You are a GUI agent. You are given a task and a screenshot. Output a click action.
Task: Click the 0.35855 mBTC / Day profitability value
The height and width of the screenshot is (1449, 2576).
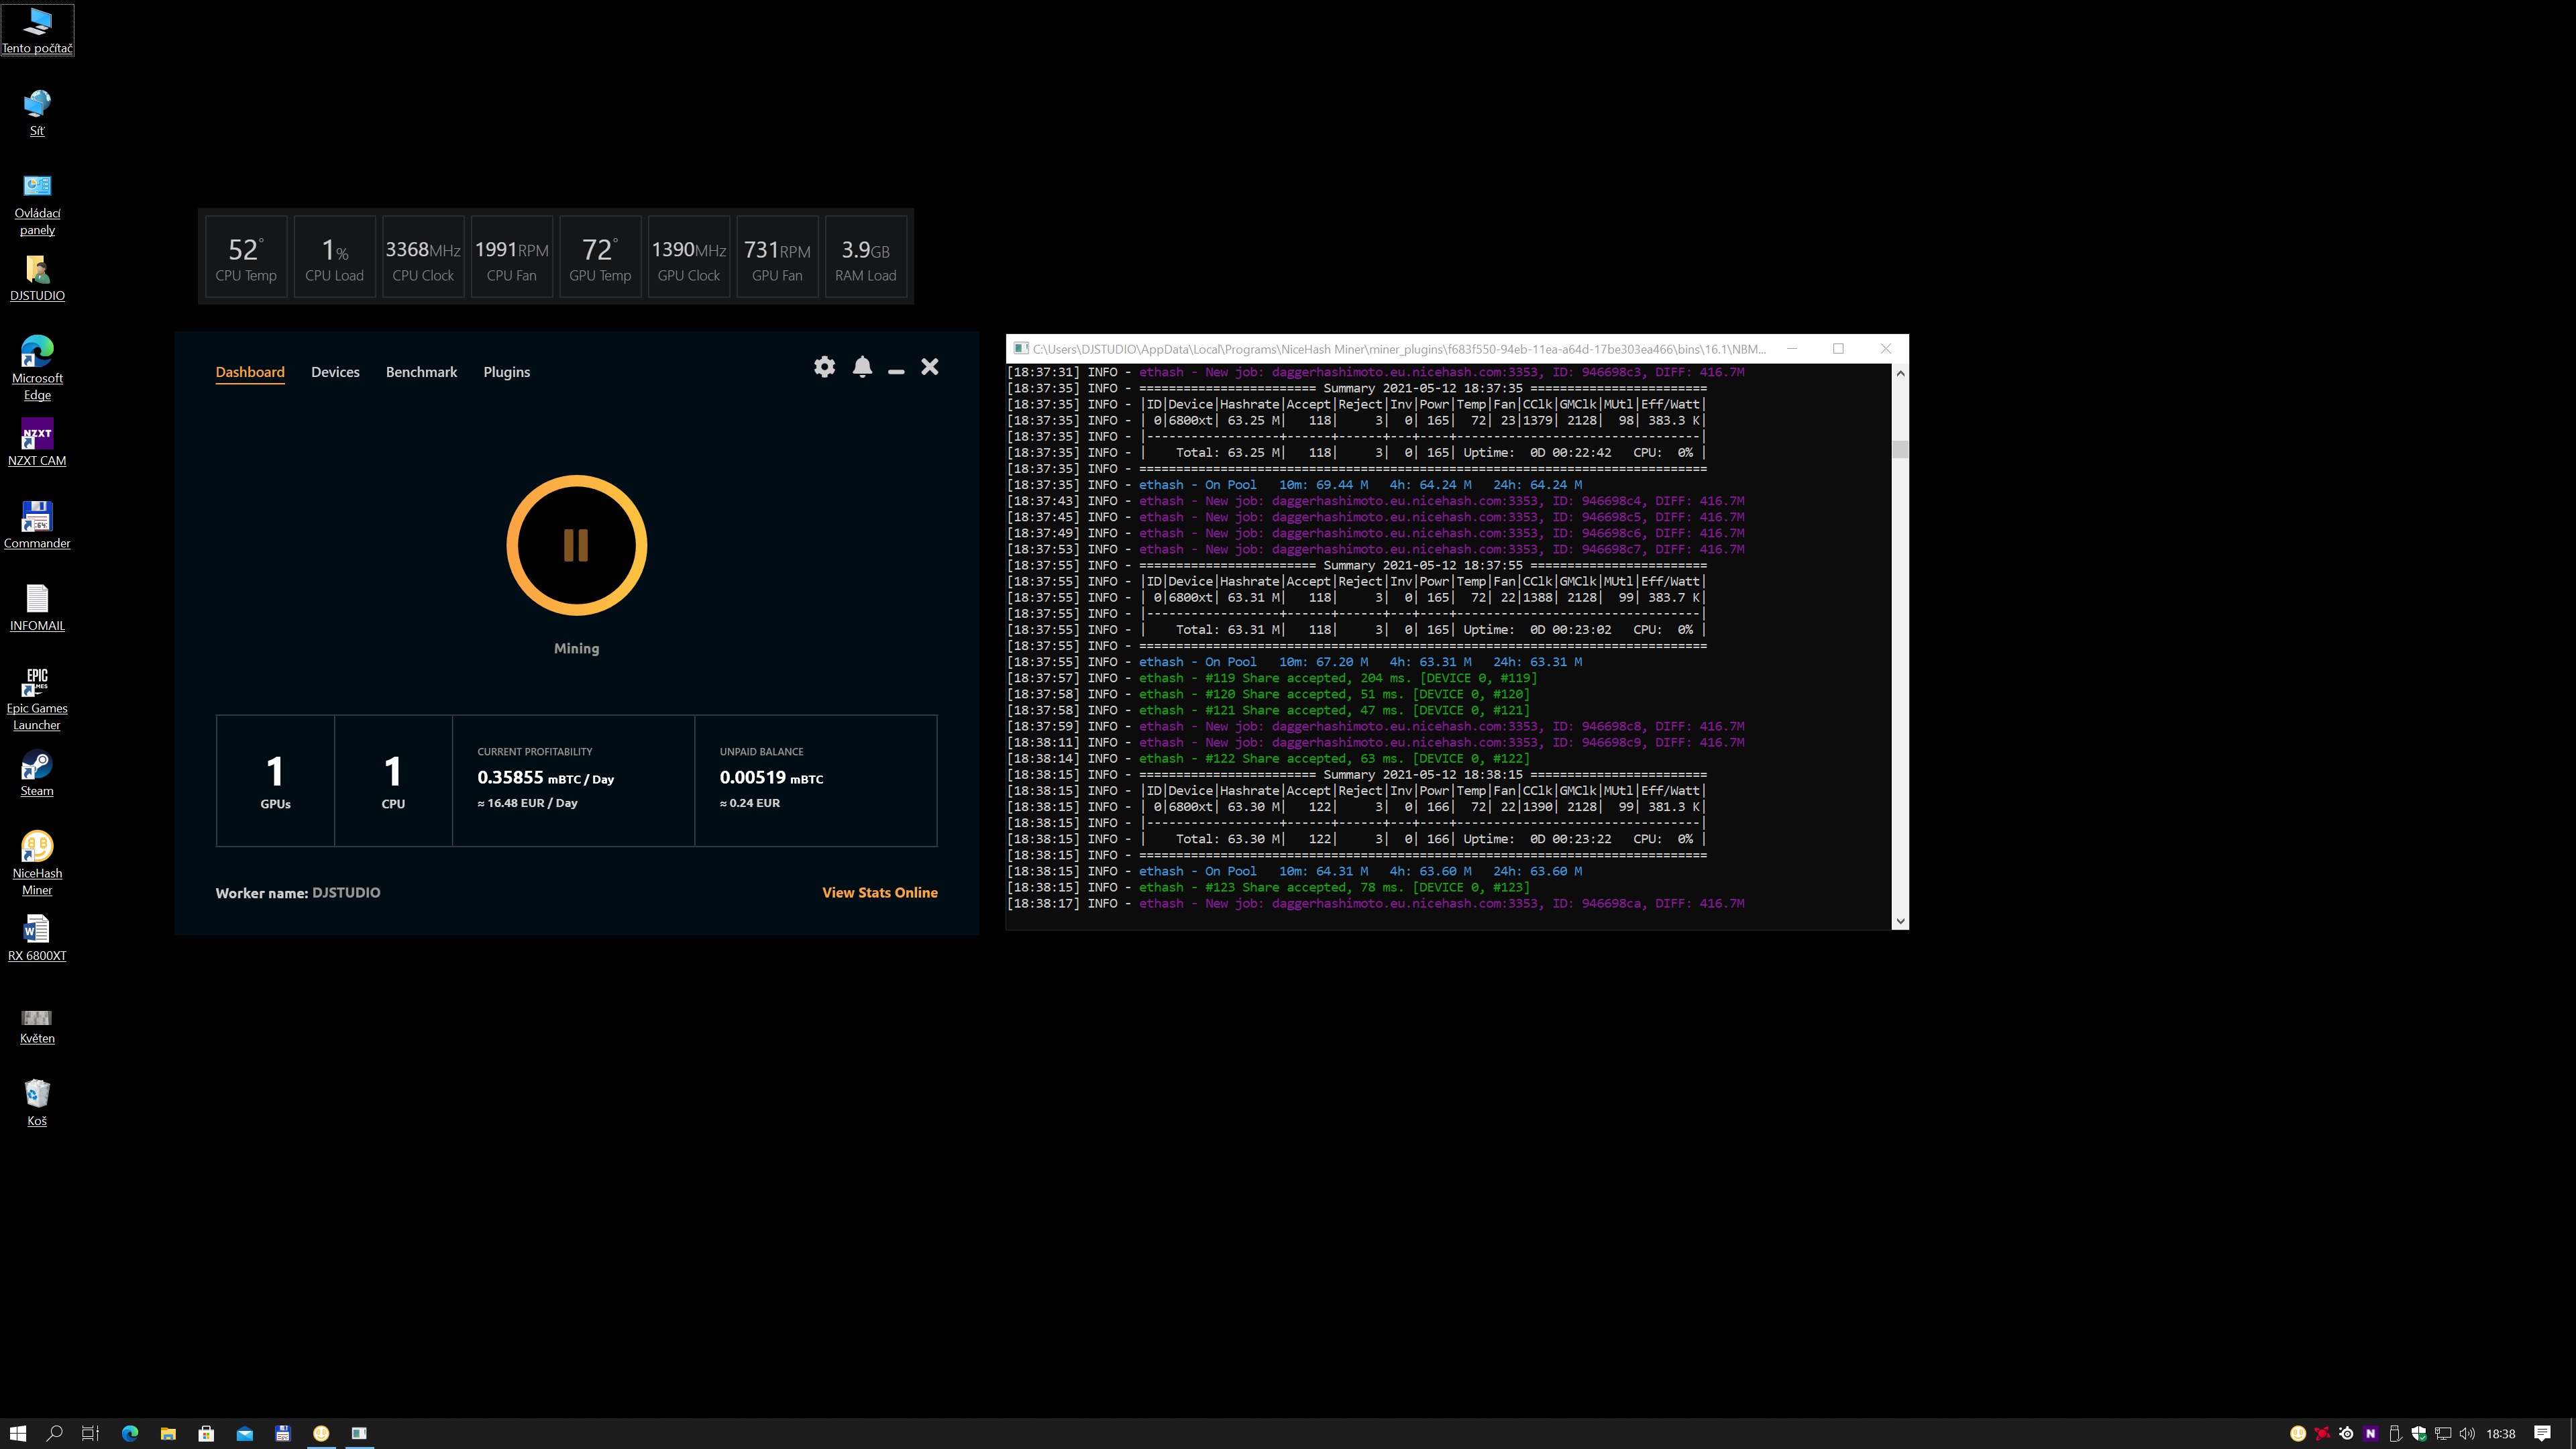point(546,778)
